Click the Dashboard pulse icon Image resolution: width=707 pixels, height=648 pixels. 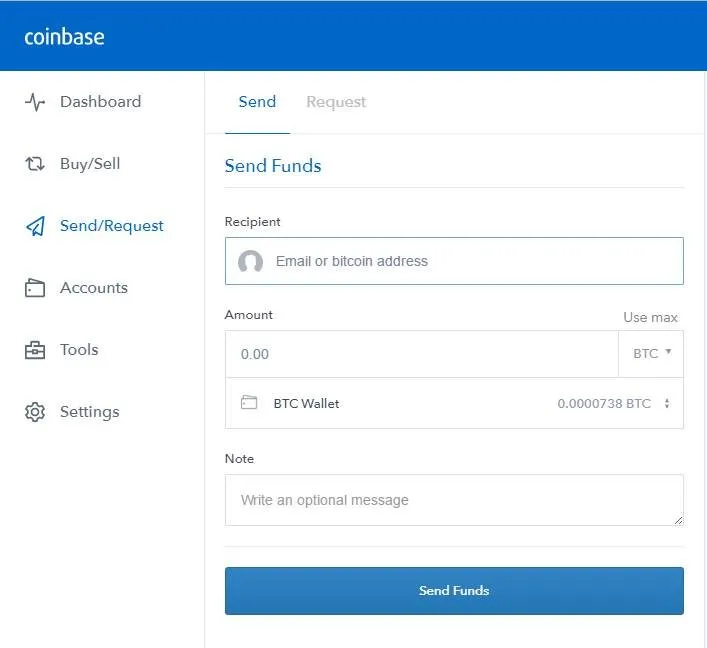35,102
